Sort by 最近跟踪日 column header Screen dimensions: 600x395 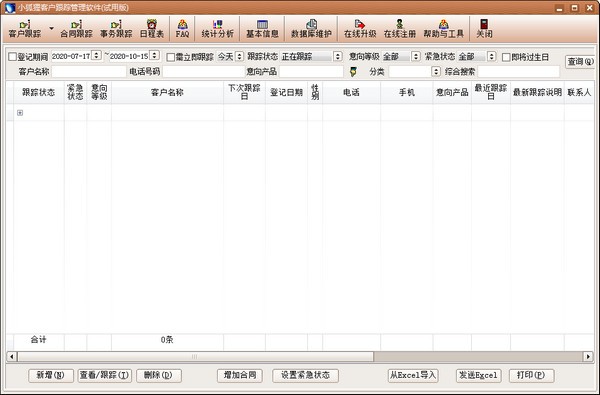[x=491, y=92]
